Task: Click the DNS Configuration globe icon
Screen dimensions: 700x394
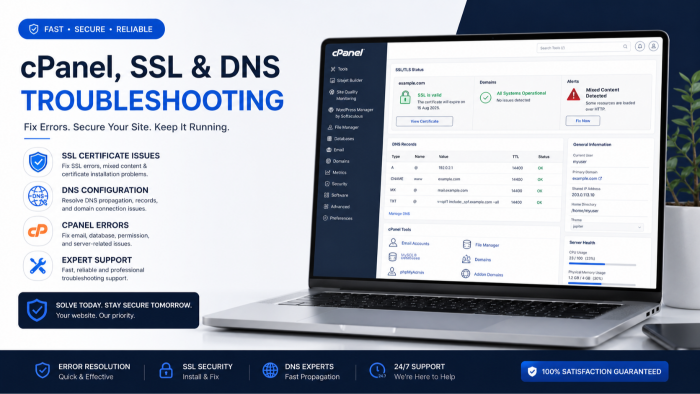Action: click(38, 196)
